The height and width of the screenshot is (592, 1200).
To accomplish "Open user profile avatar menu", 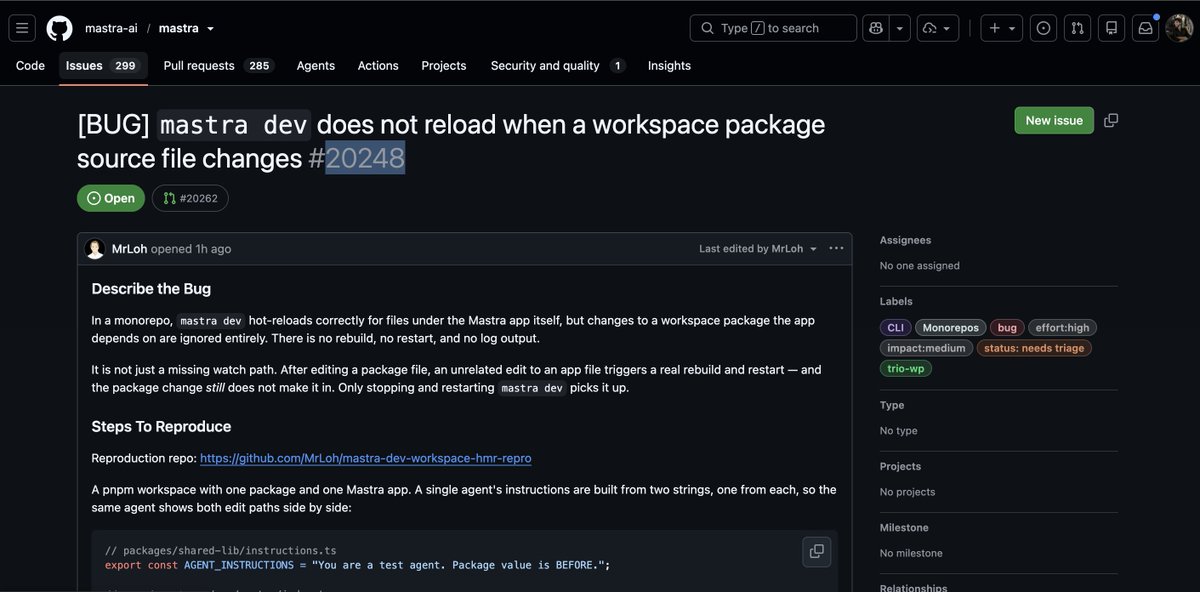I will point(1178,28).
